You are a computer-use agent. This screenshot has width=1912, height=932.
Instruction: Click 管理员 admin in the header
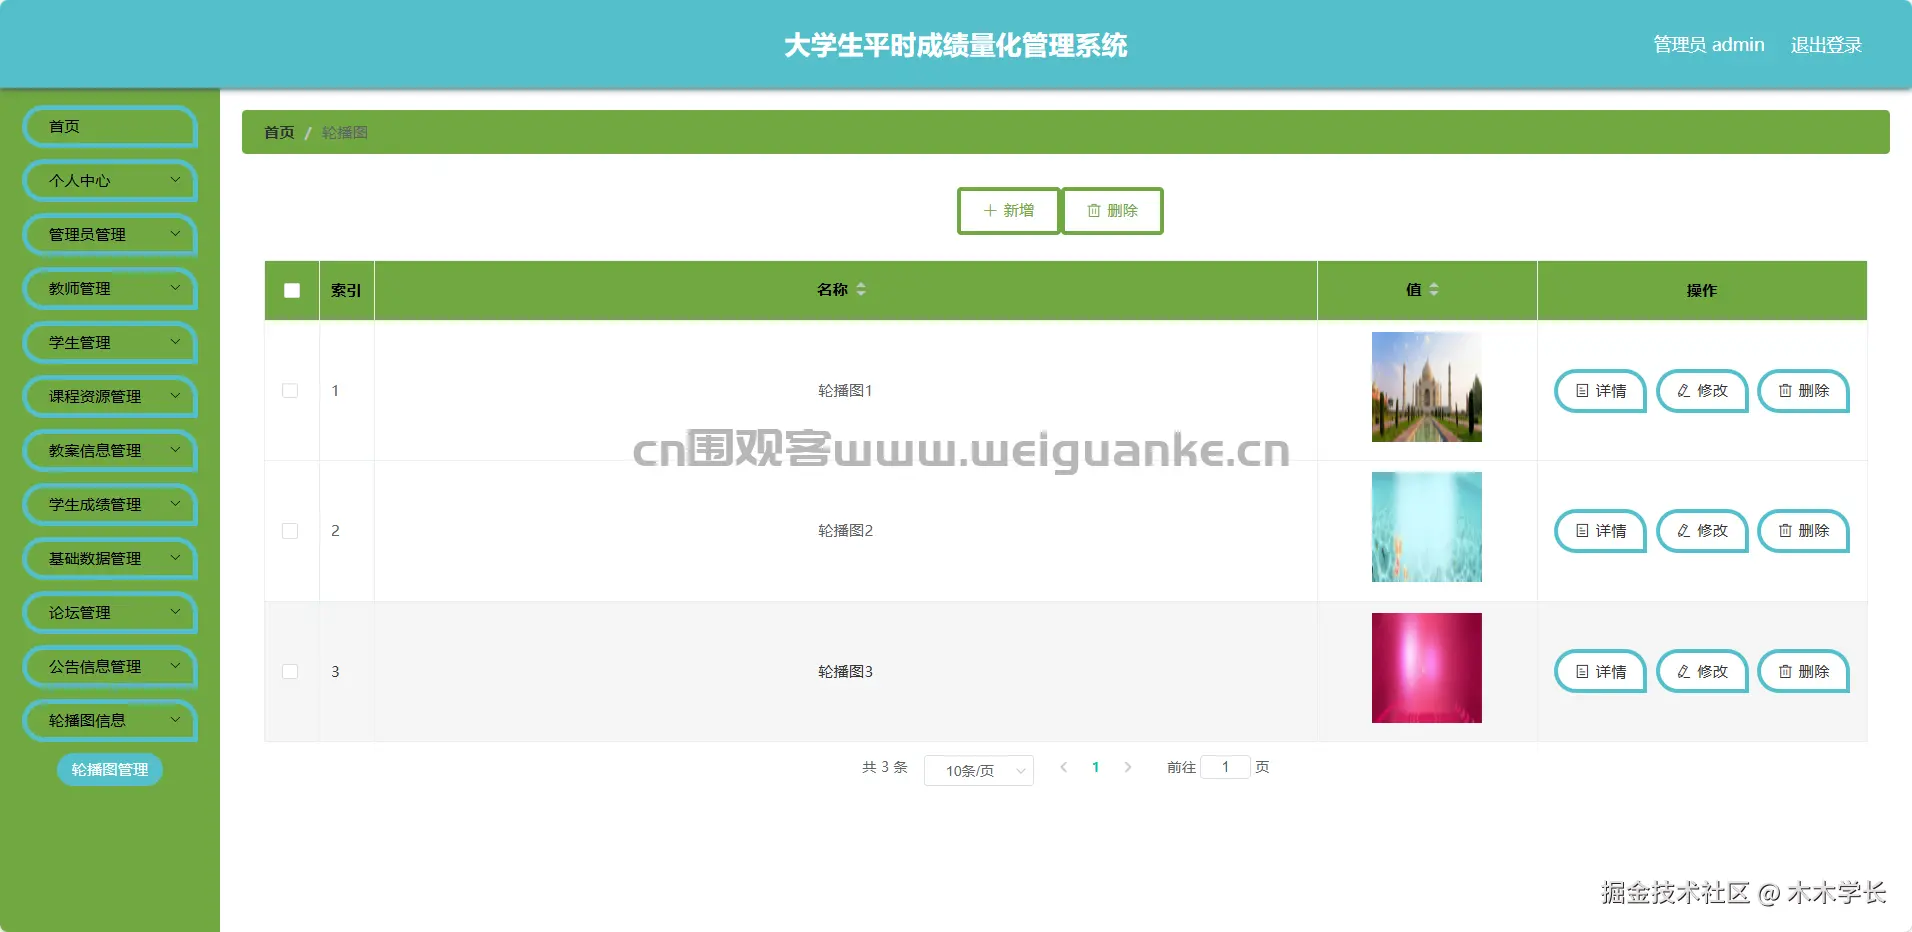(1708, 45)
